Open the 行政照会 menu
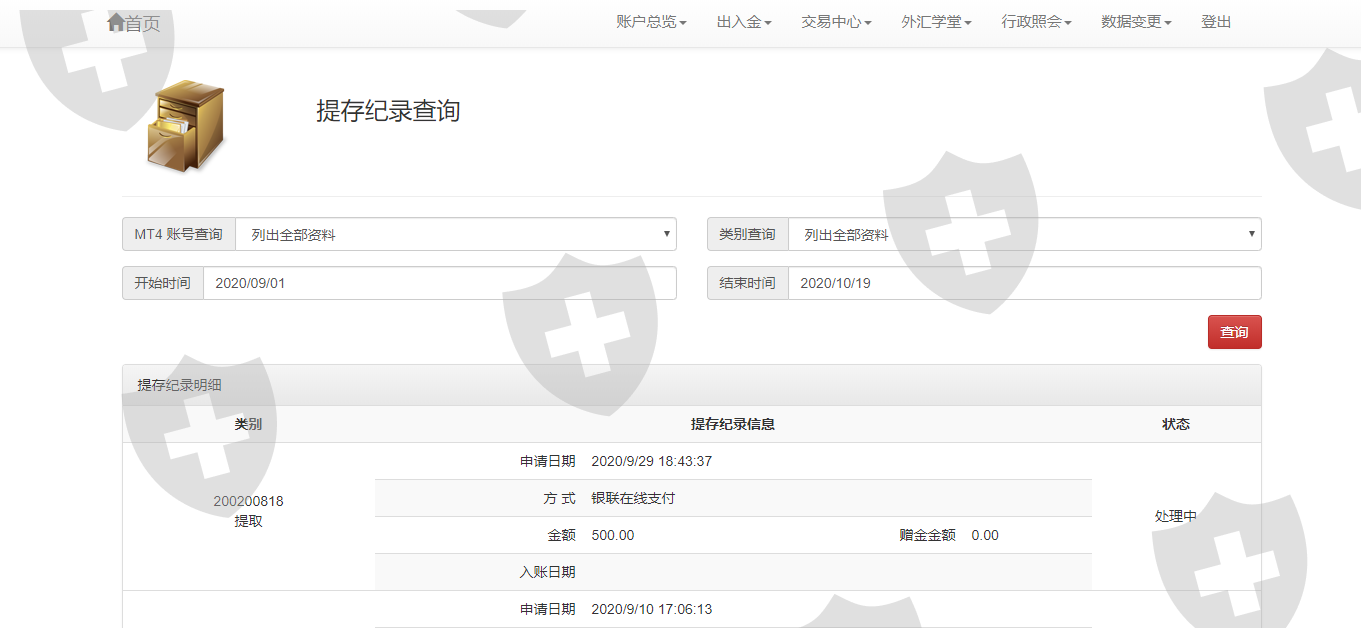Viewport: 1361px width, 628px height. pos(1036,22)
